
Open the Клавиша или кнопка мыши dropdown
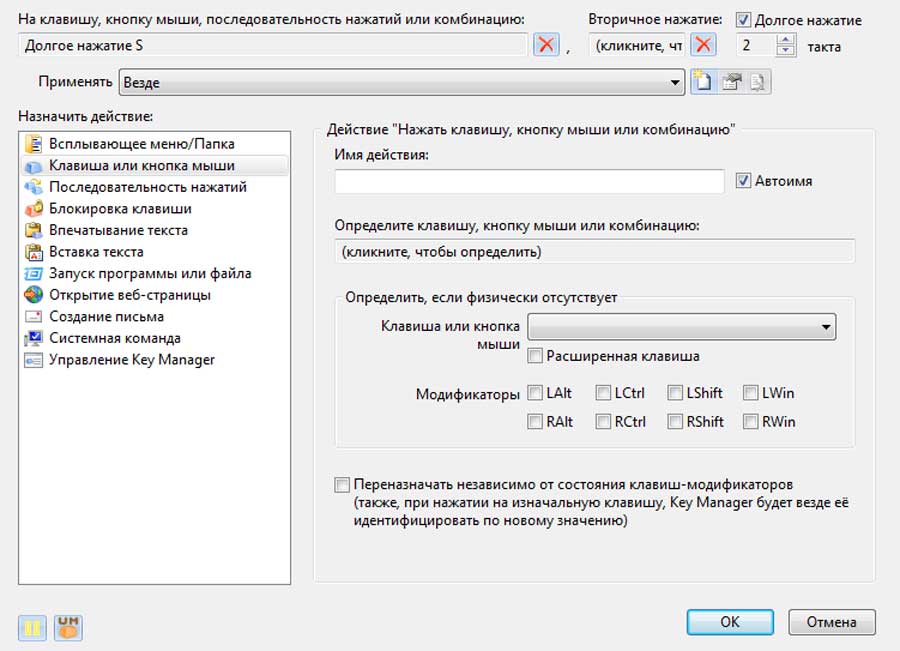681,327
